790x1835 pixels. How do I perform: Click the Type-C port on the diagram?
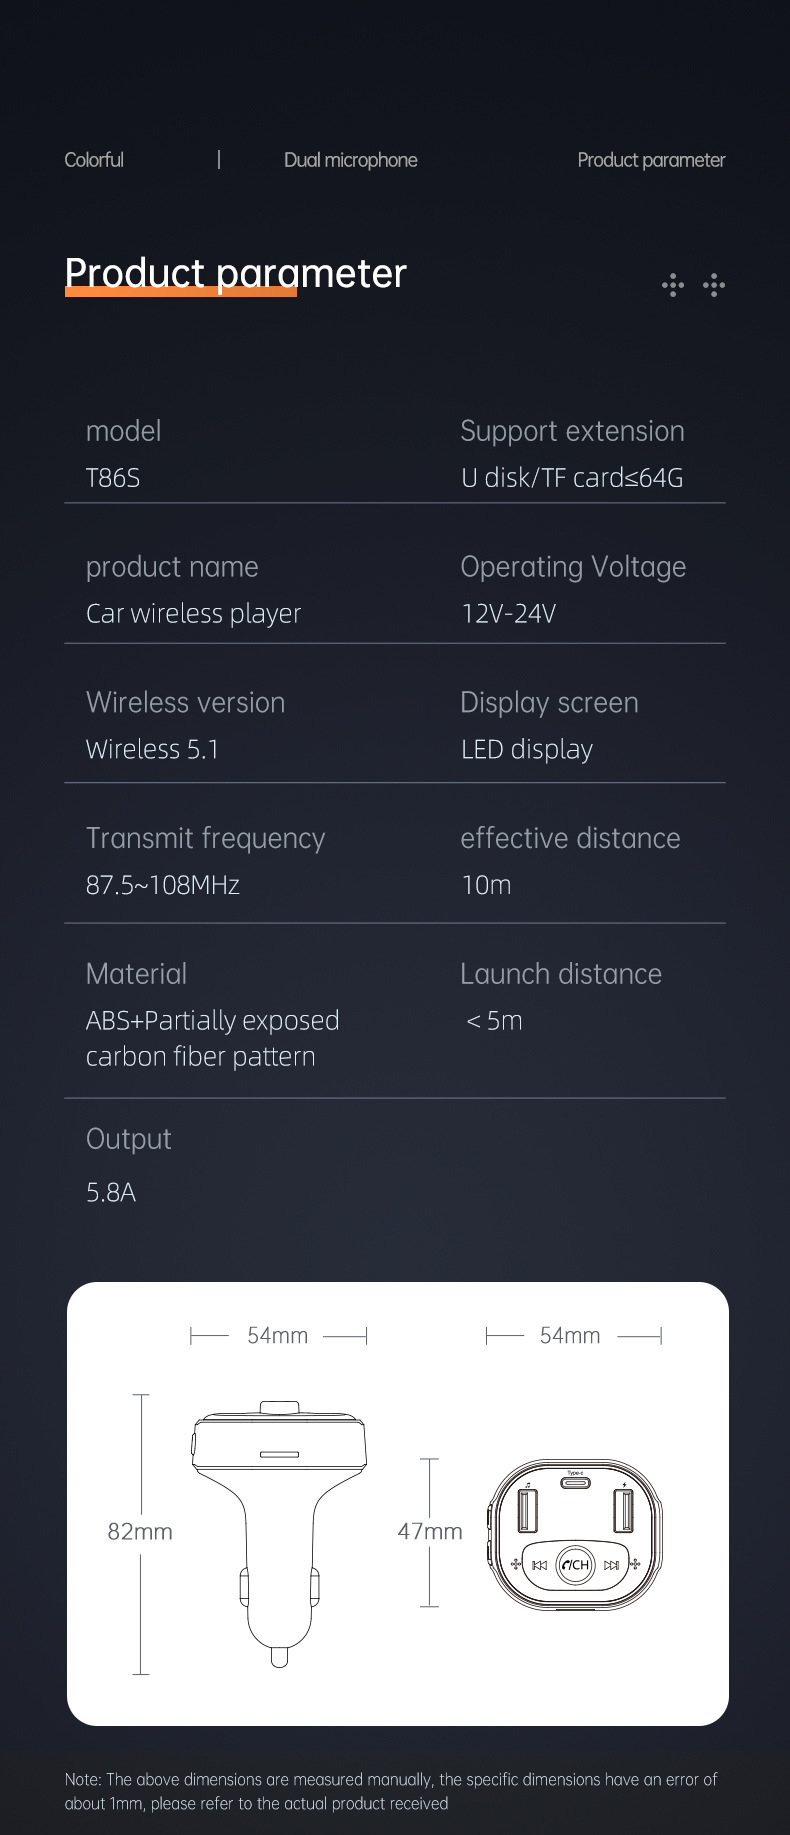[575, 1483]
